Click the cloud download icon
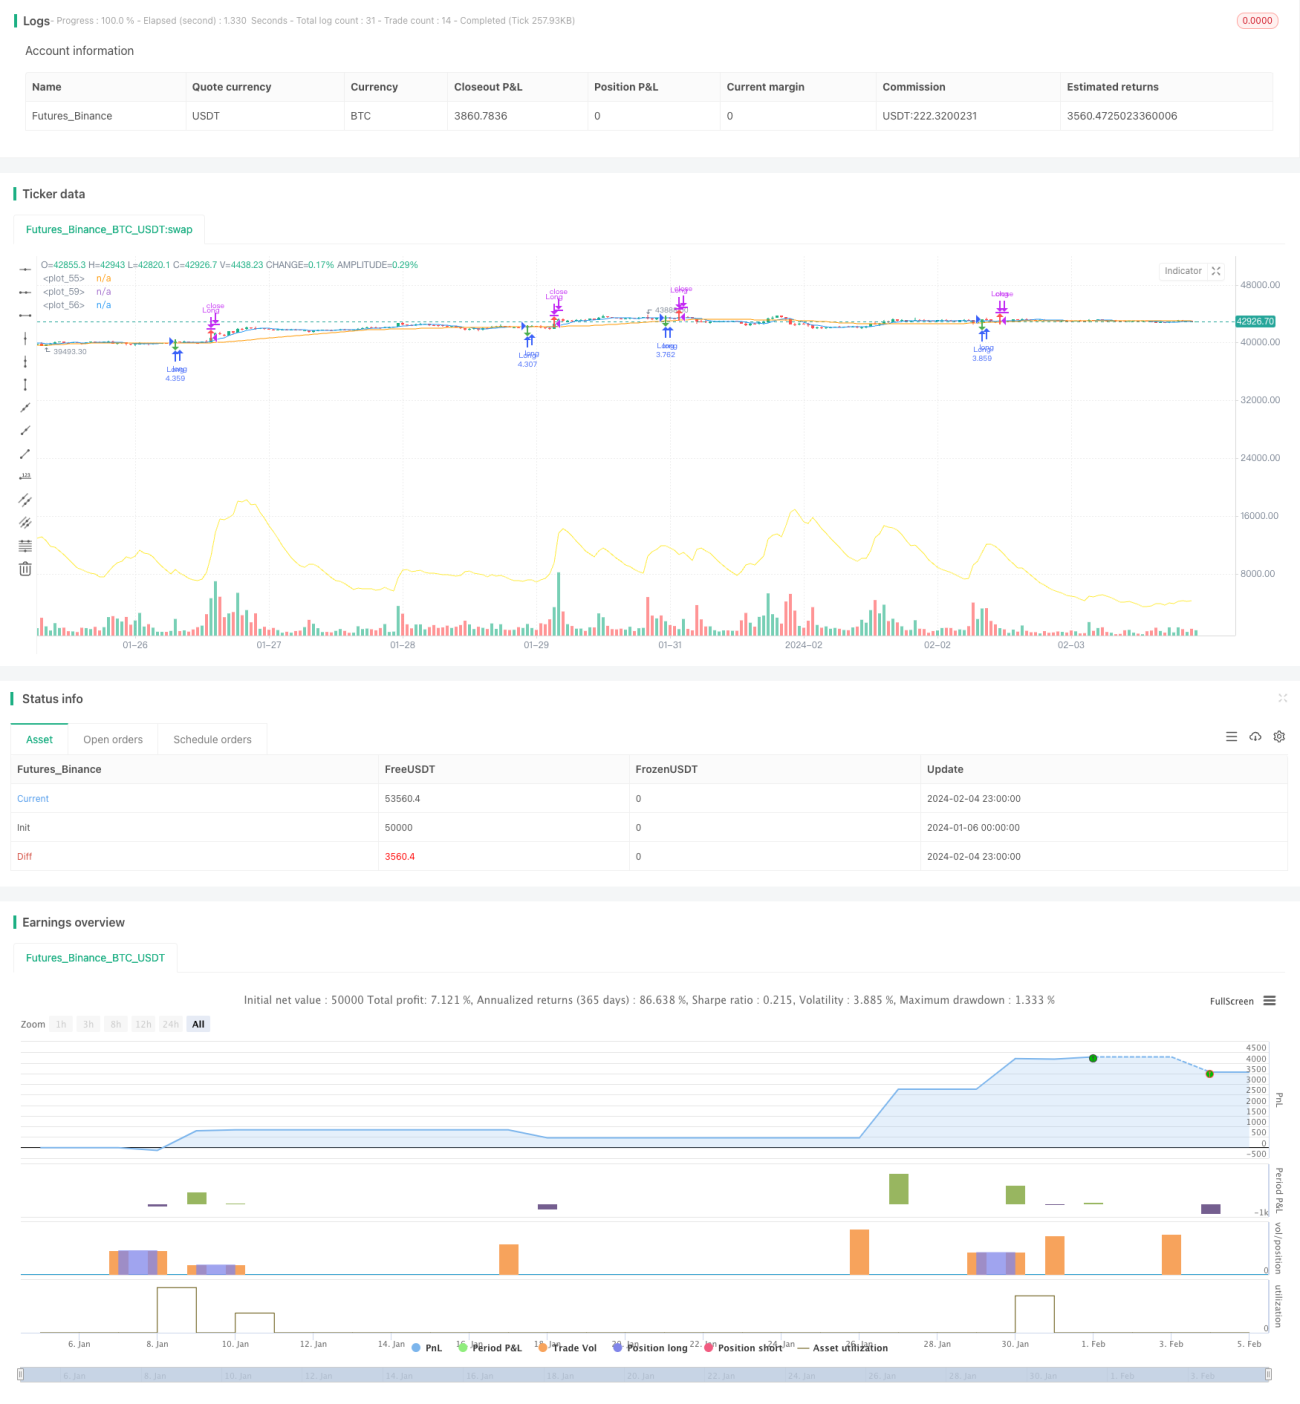The width and height of the screenshot is (1300, 1404). [1255, 737]
